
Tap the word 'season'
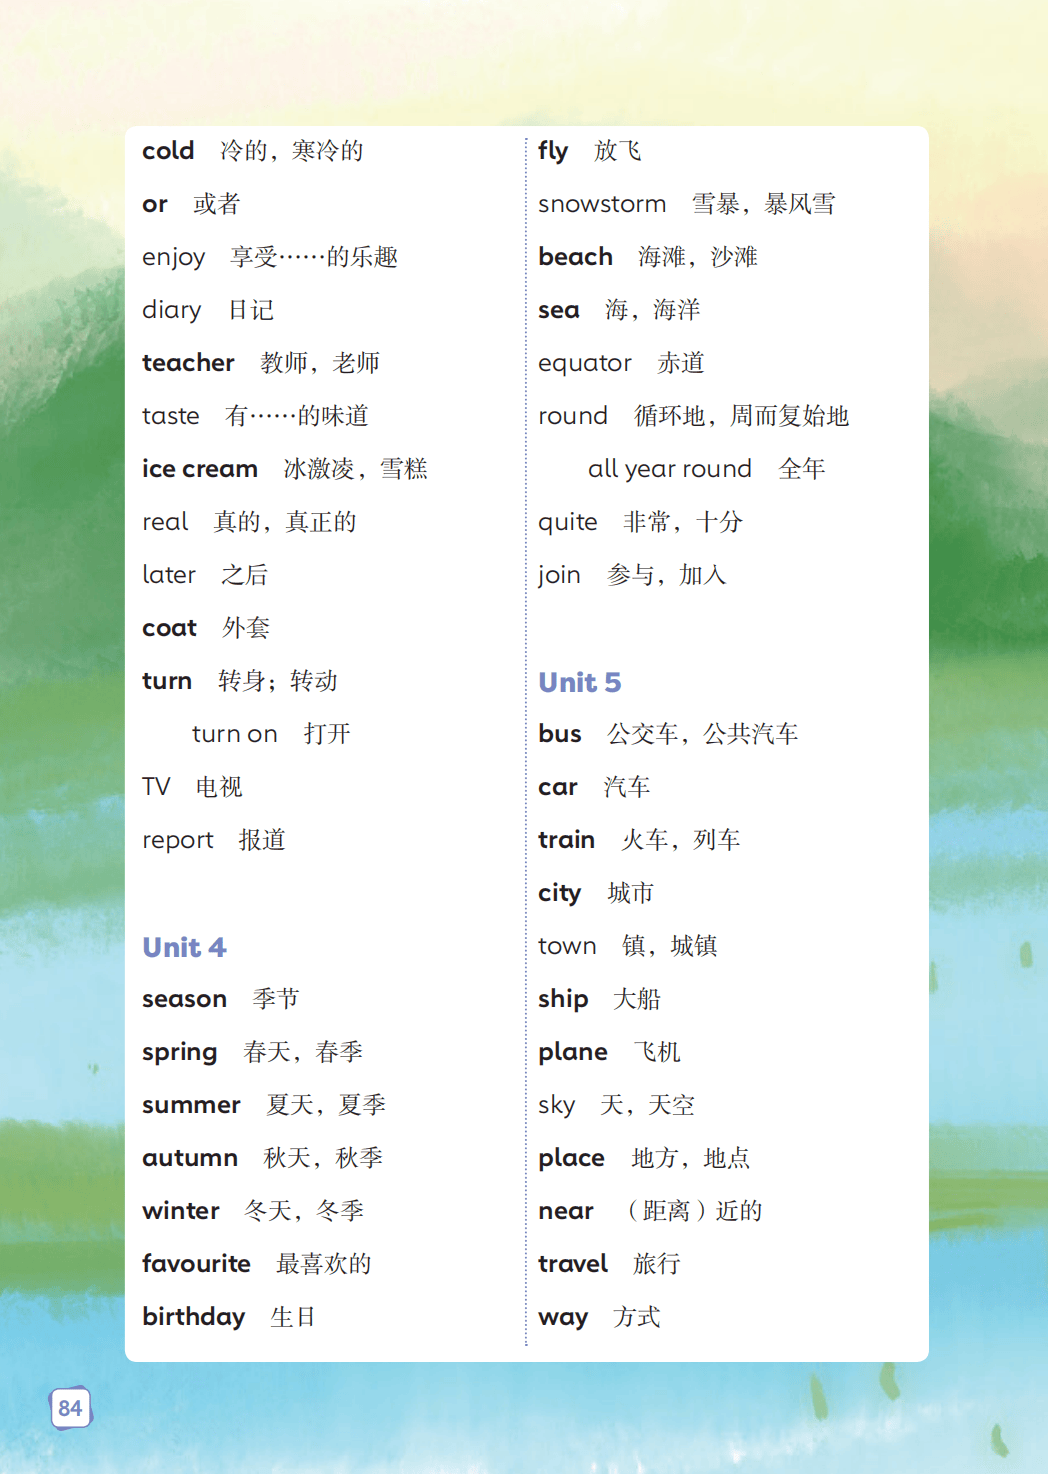point(184,999)
